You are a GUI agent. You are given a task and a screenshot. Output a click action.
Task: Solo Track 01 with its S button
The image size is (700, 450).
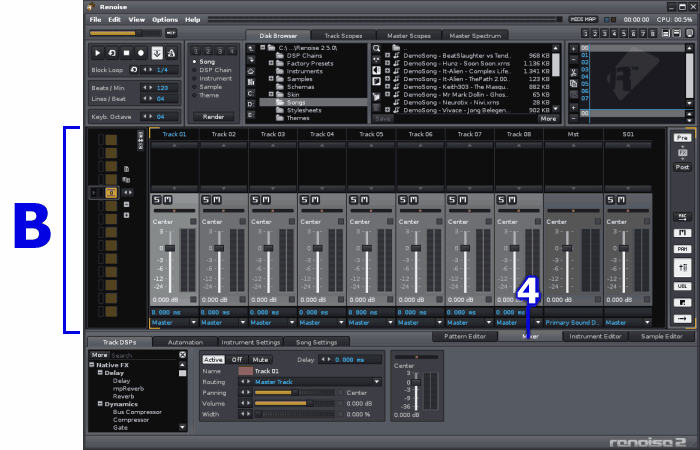(157, 200)
